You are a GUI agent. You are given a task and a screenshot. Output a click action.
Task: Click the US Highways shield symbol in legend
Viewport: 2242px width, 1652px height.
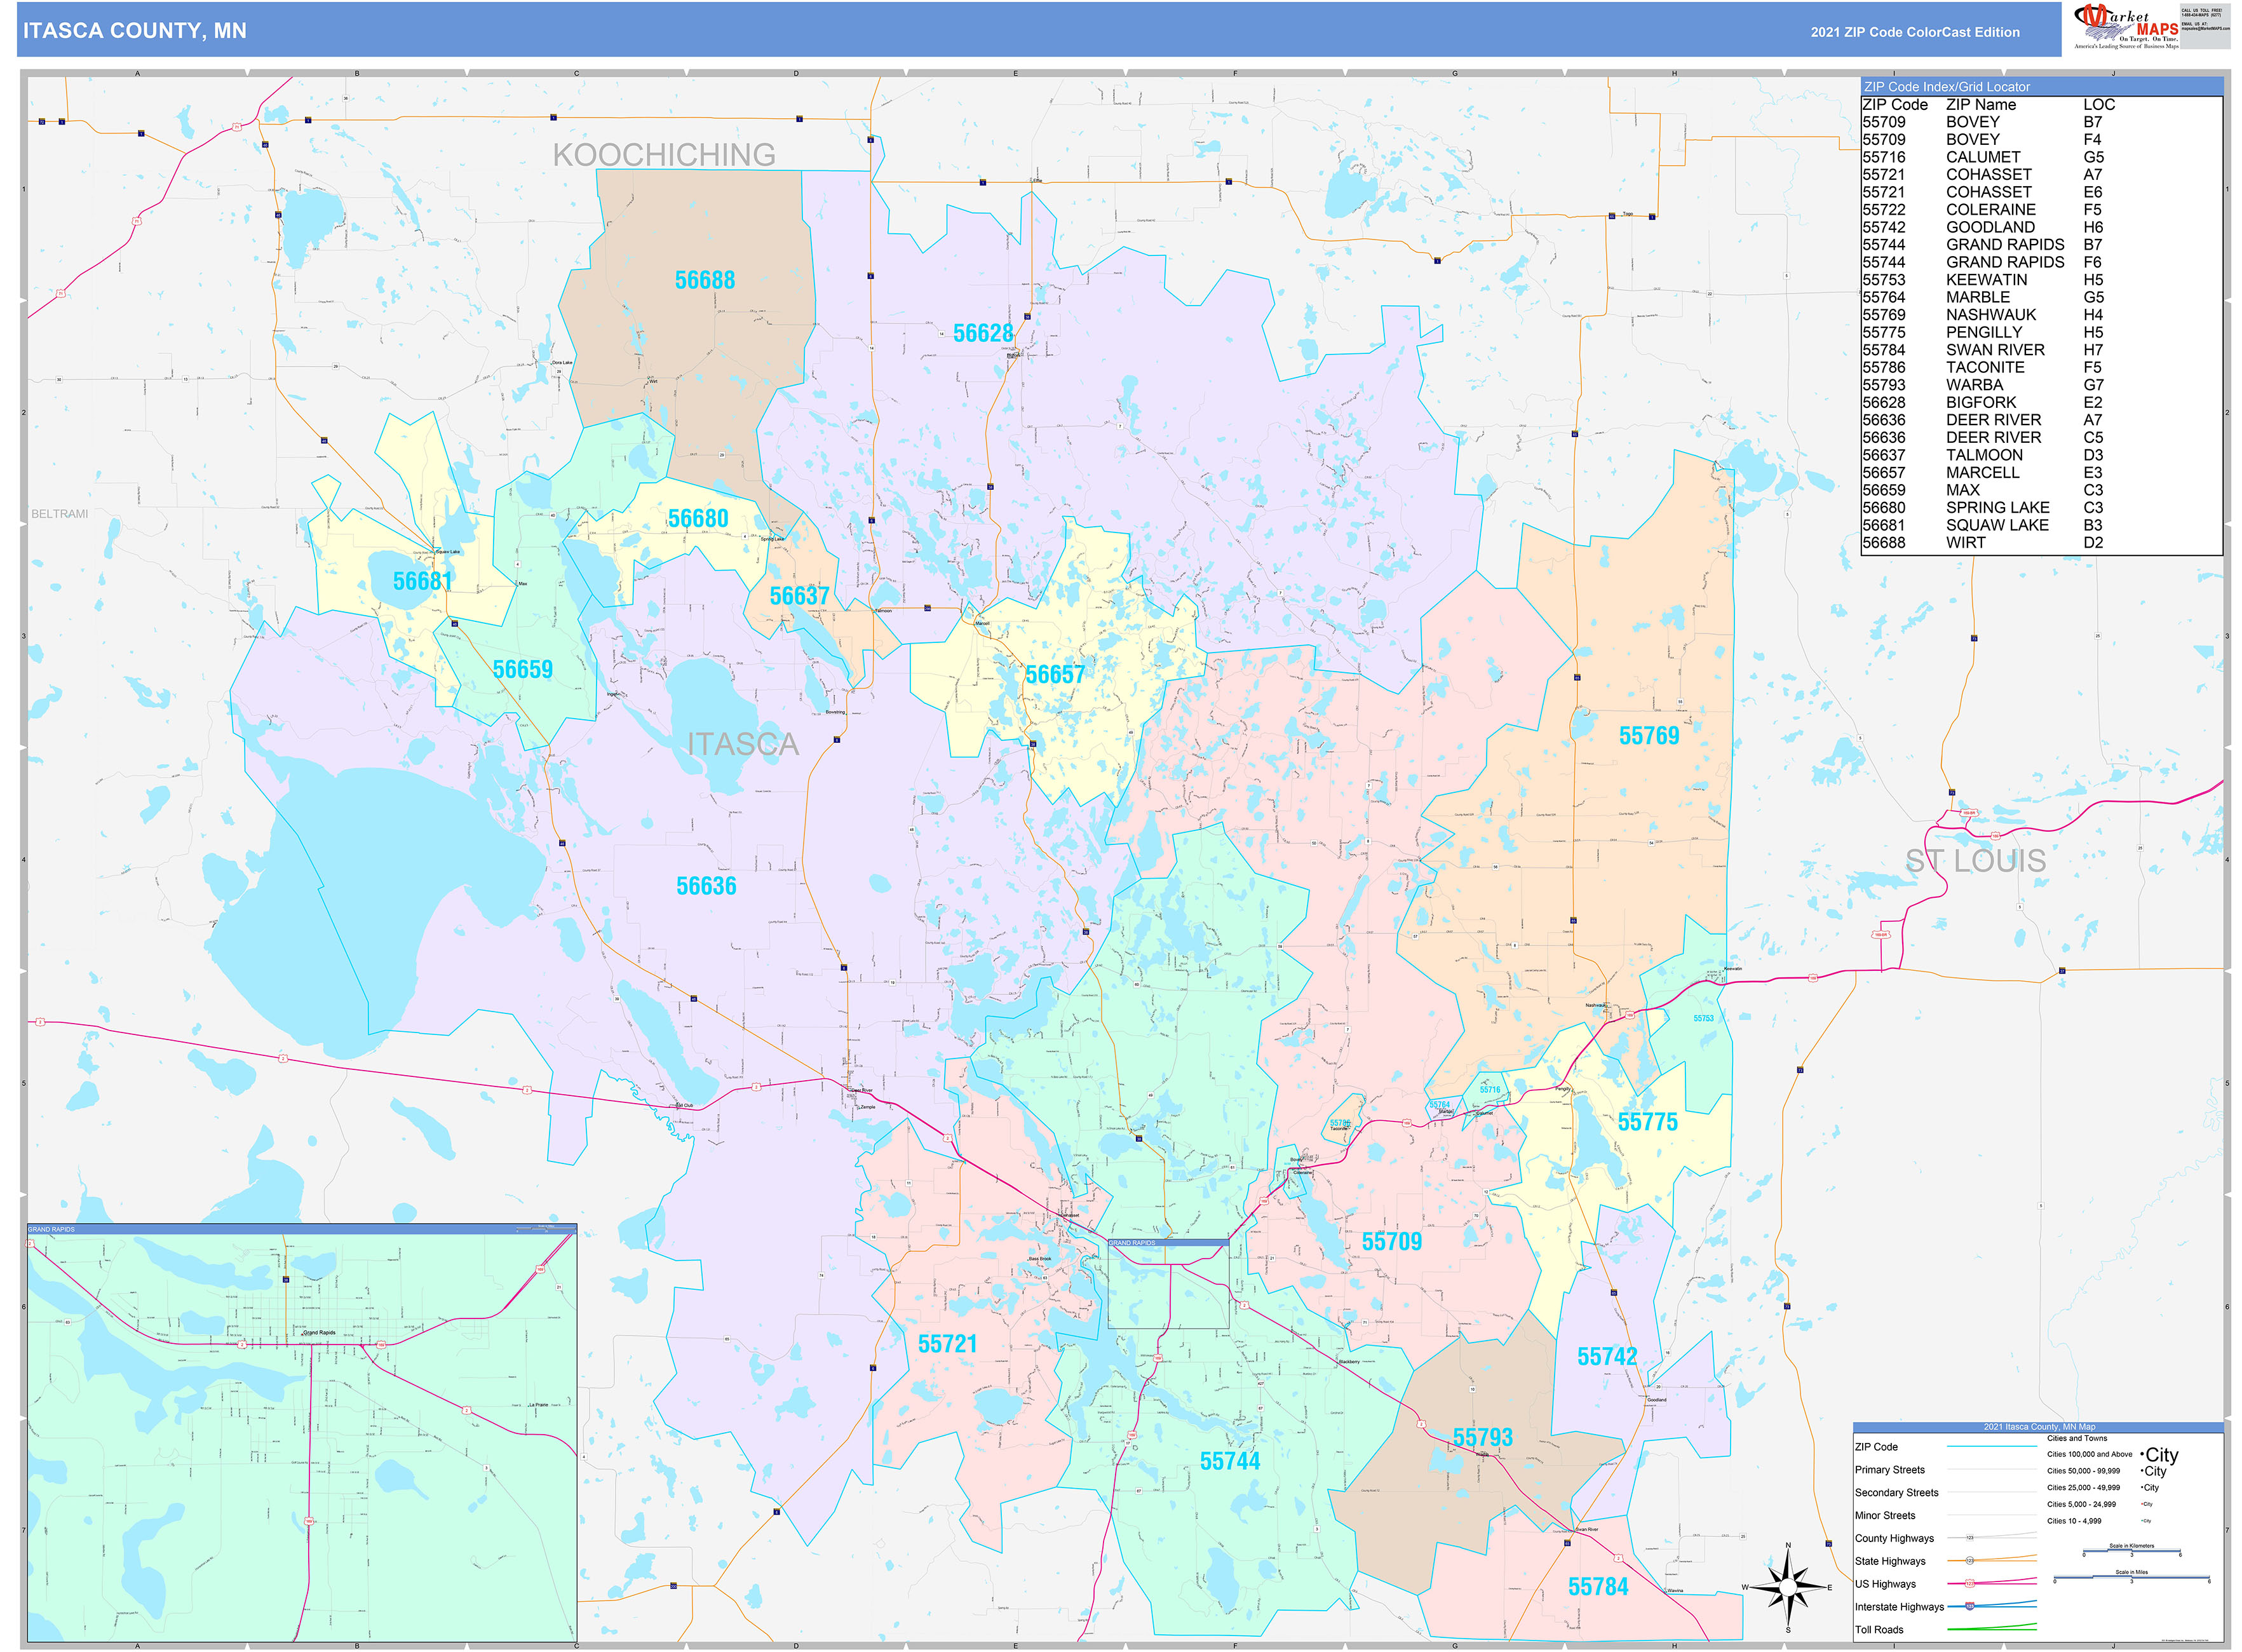coord(1969,1583)
